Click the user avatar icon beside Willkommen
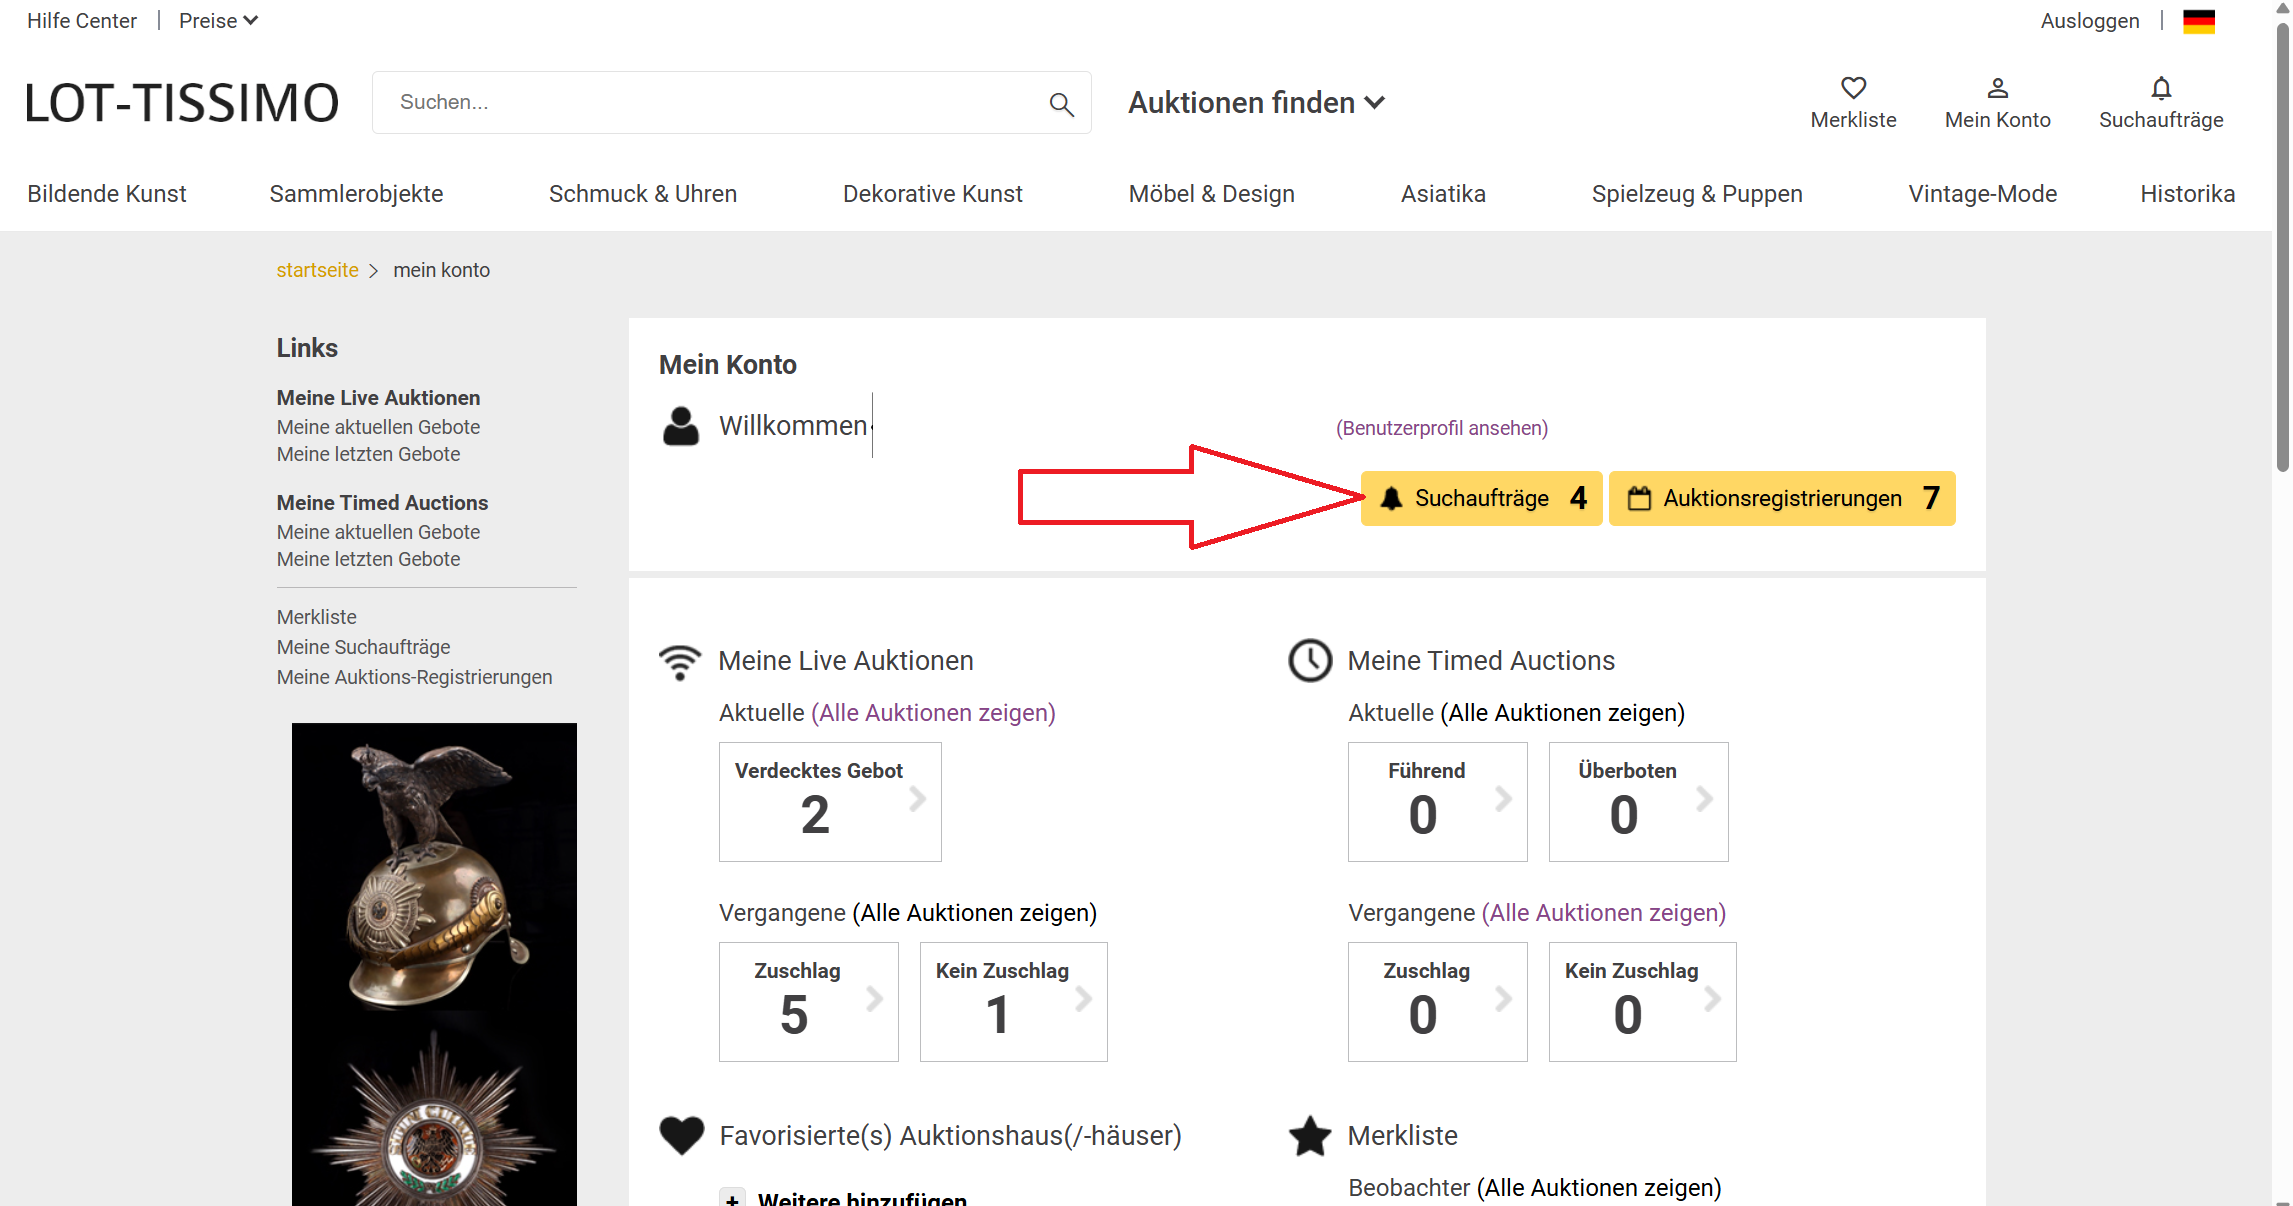This screenshot has height=1206, width=2293. click(681, 426)
